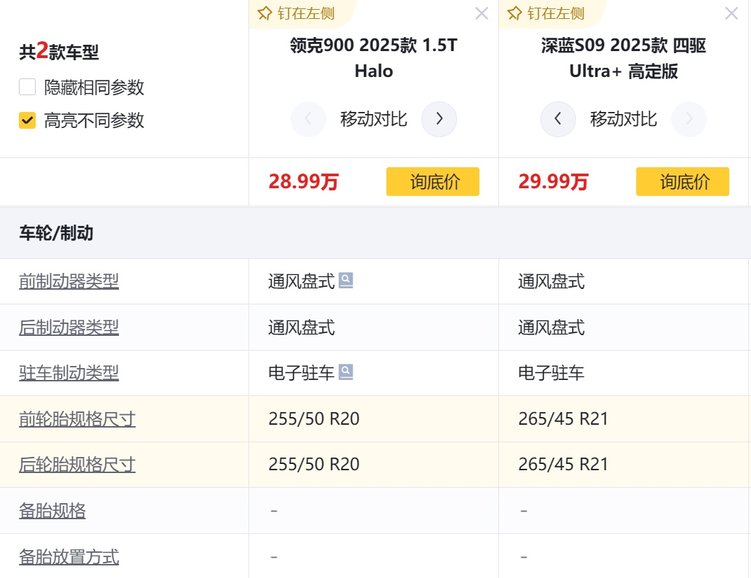Open 备胎放置方式 parameter link
The image size is (751, 578).
[x=69, y=557]
